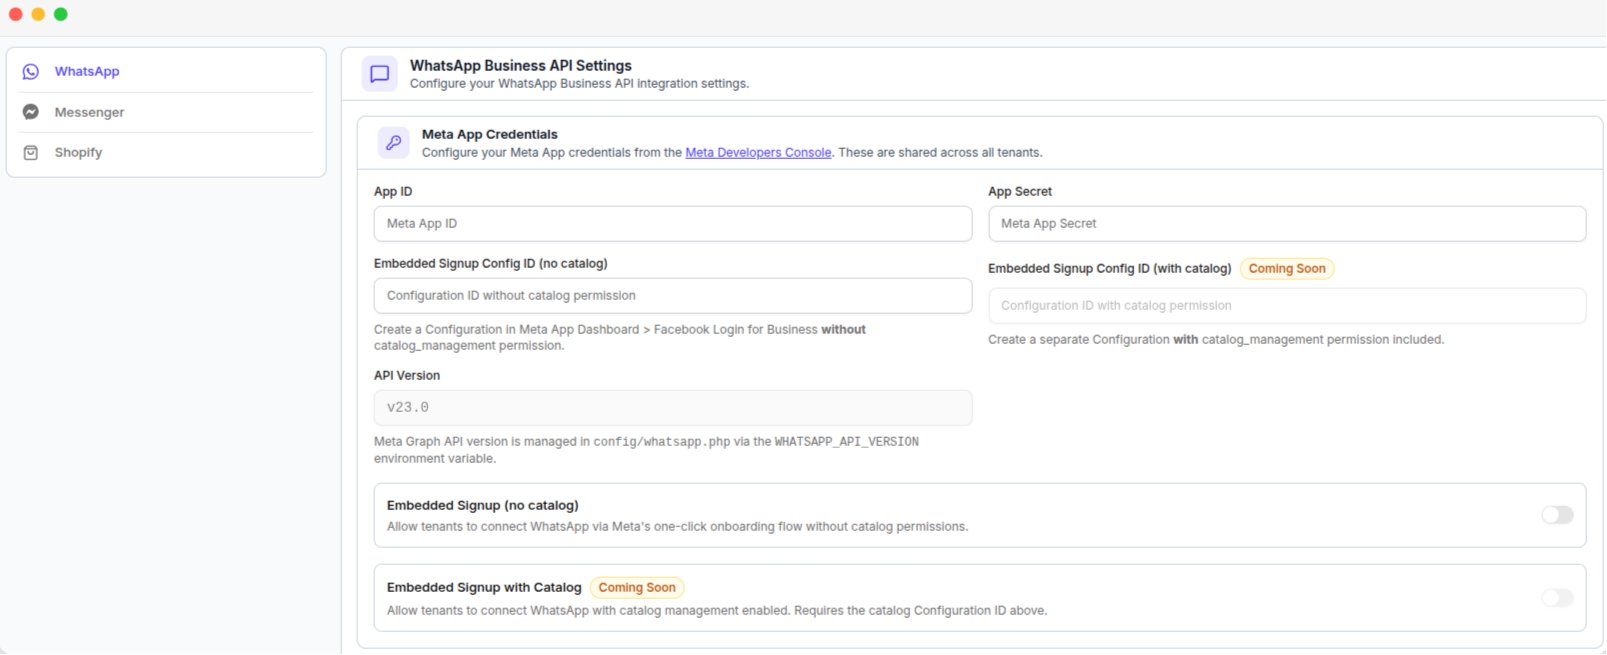The image size is (1607, 655).
Task: Click the Messenger icon in sidebar
Action: tap(31, 112)
